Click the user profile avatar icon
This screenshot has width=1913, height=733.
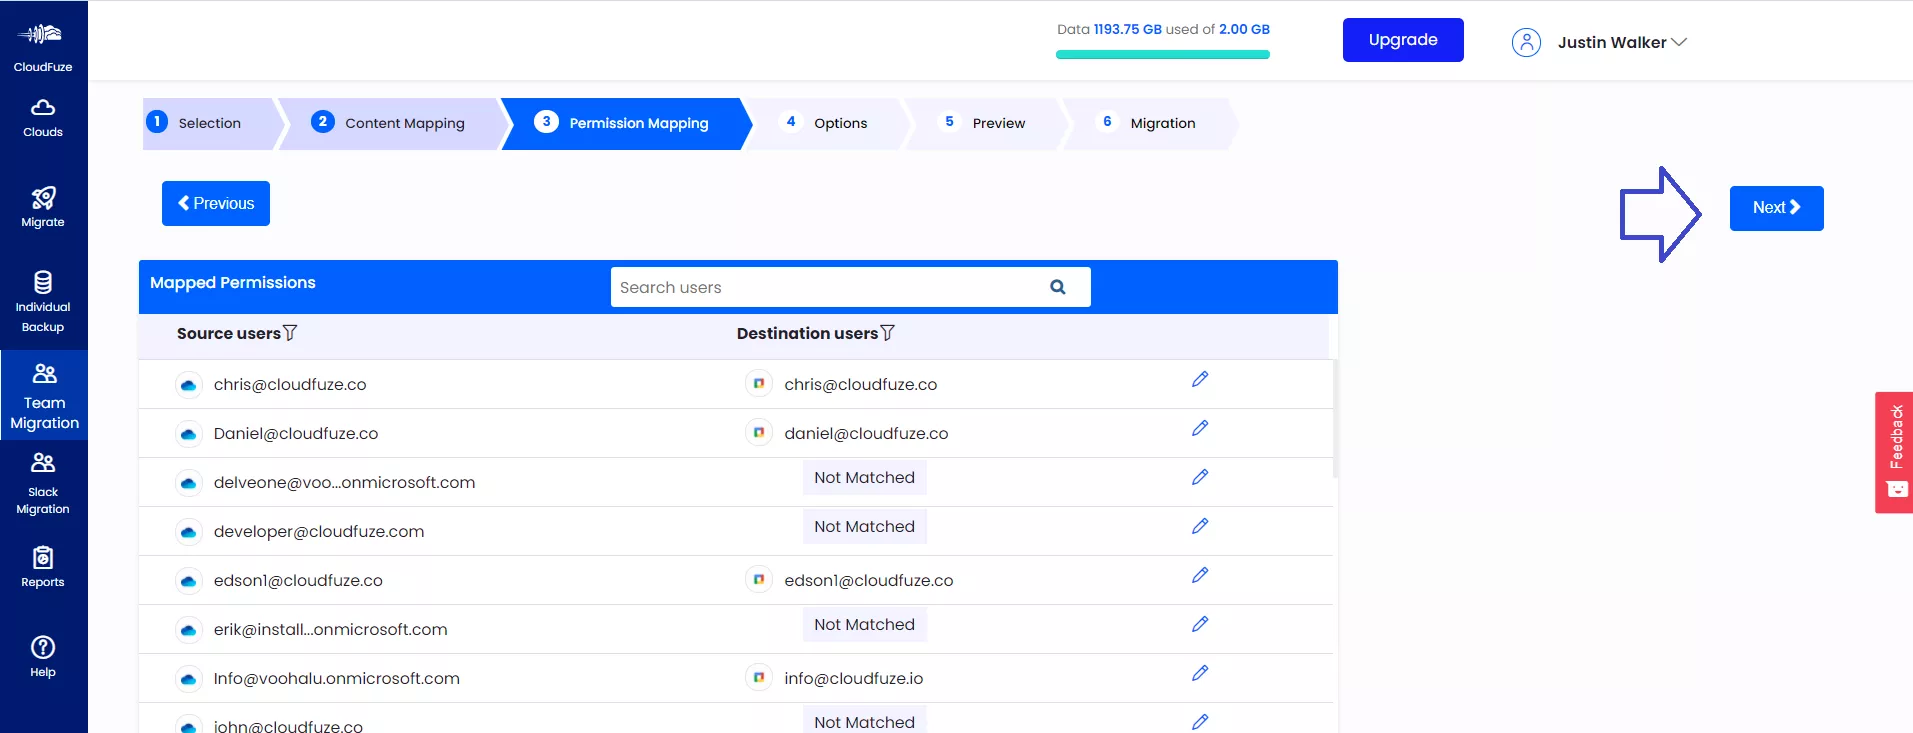(1526, 42)
